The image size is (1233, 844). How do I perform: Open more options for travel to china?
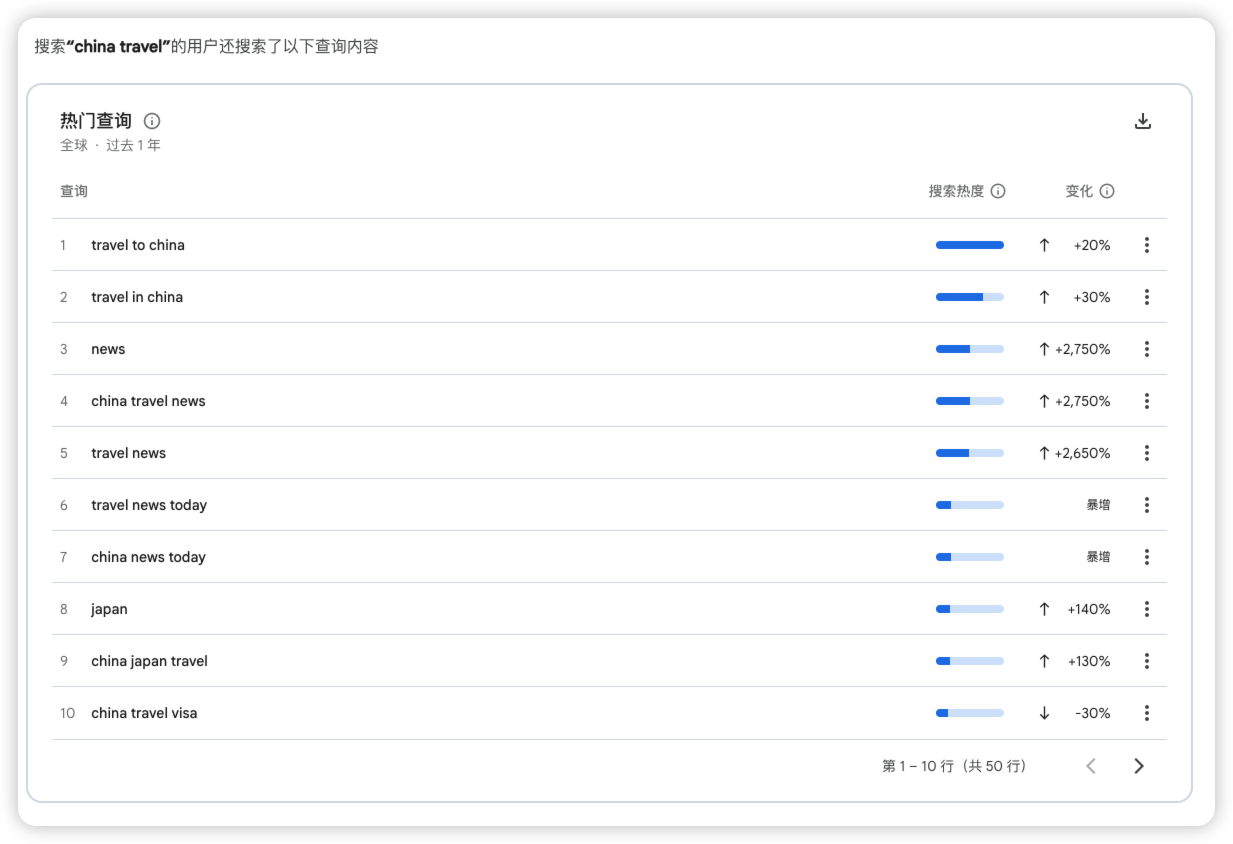(1147, 245)
